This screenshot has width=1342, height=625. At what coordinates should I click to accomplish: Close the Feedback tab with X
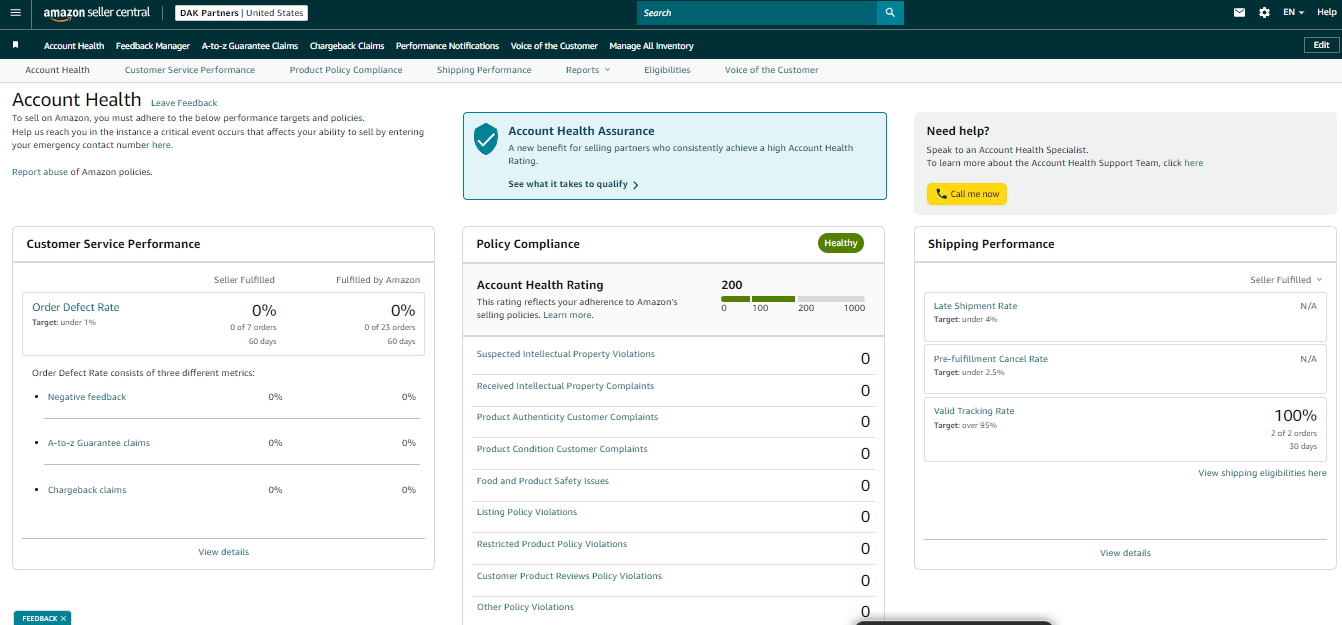(63, 619)
